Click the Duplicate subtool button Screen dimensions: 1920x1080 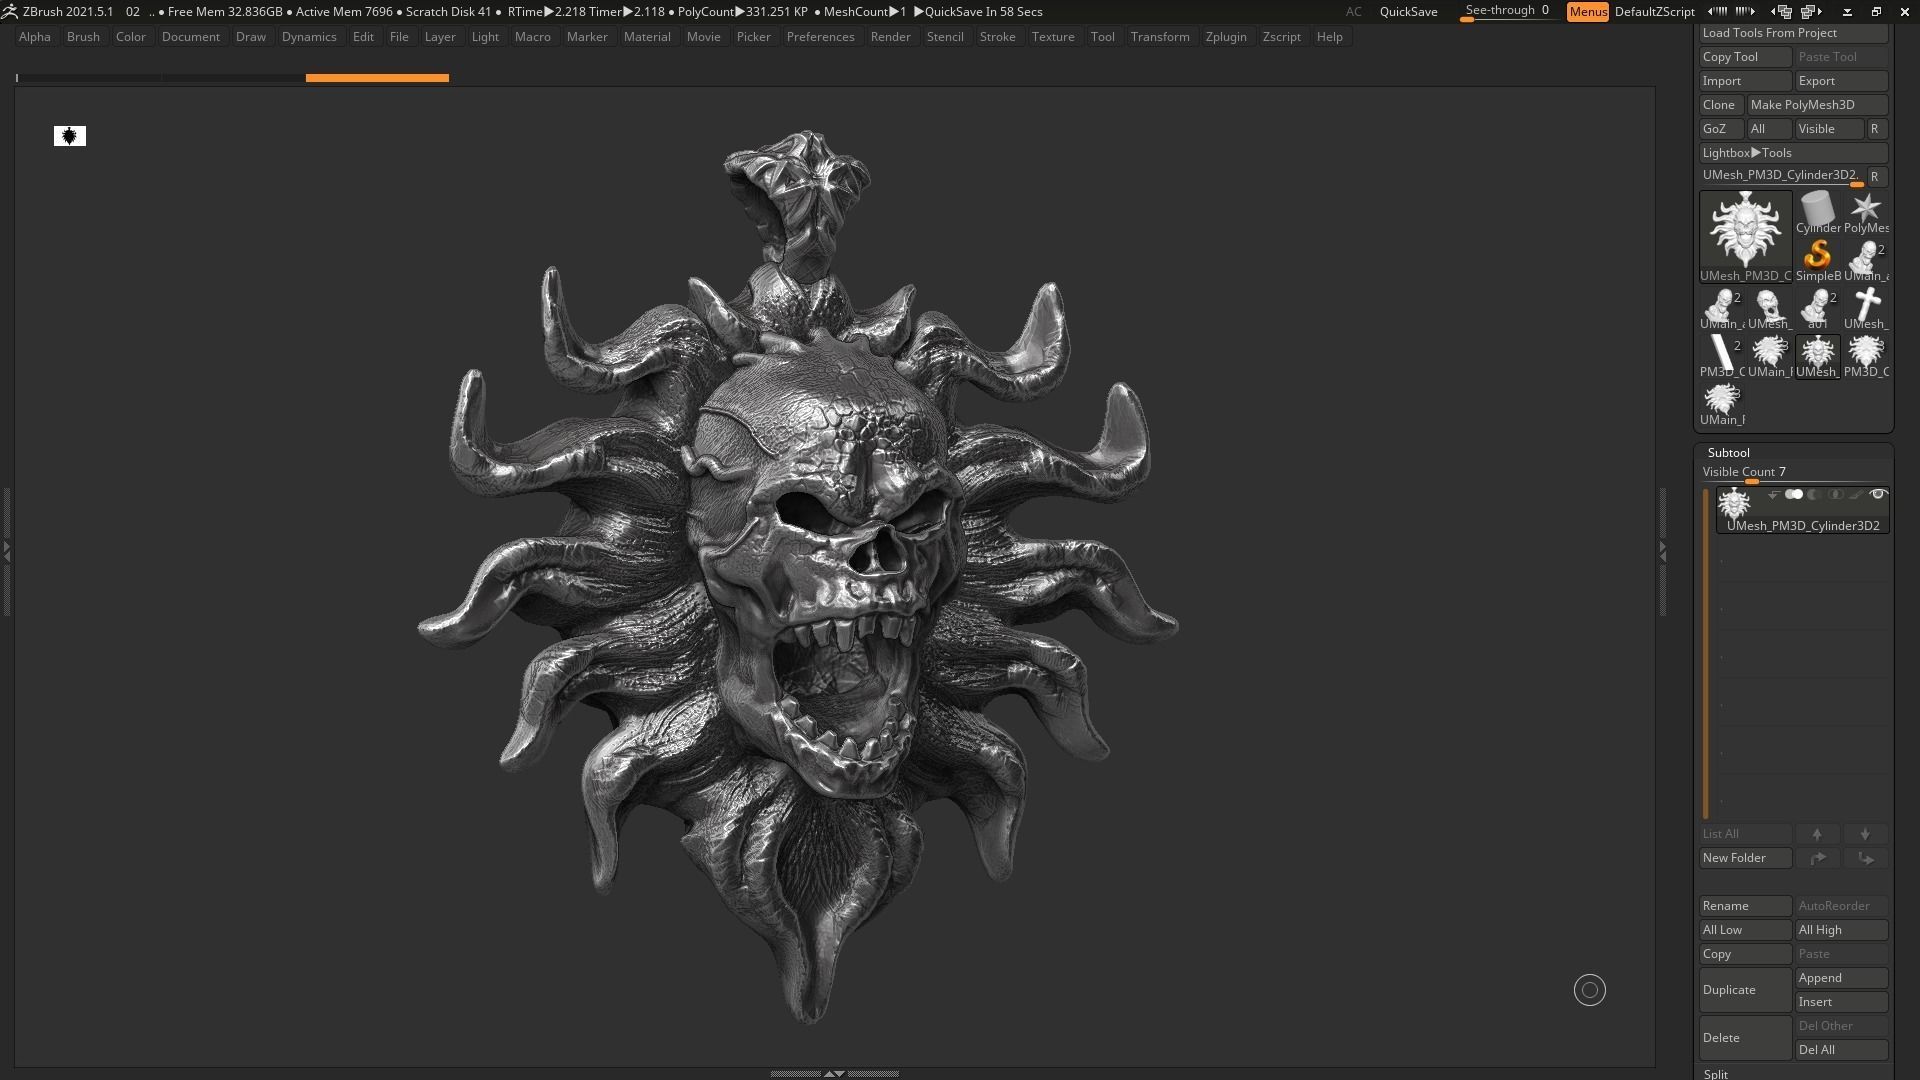tap(1745, 990)
